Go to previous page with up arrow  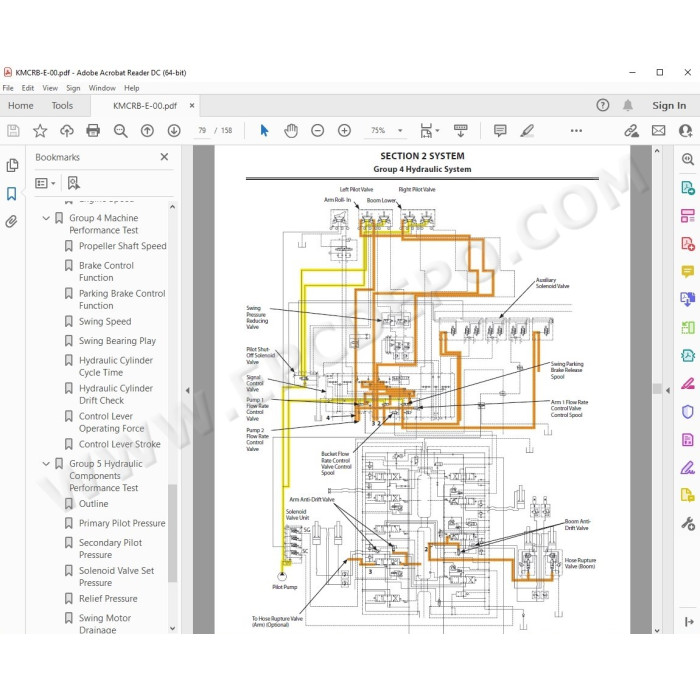[147, 131]
